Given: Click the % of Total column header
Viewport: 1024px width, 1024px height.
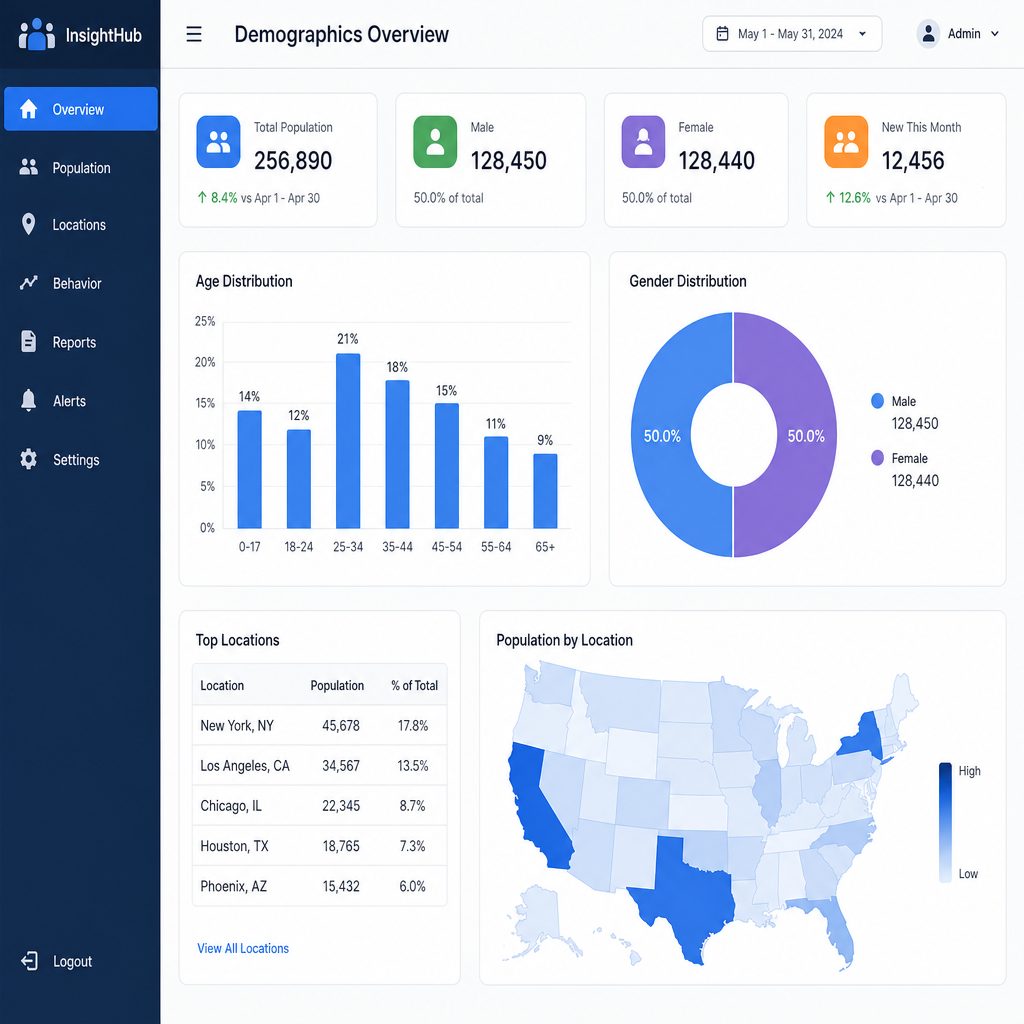Looking at the screenshot, I should coord(414,685).
